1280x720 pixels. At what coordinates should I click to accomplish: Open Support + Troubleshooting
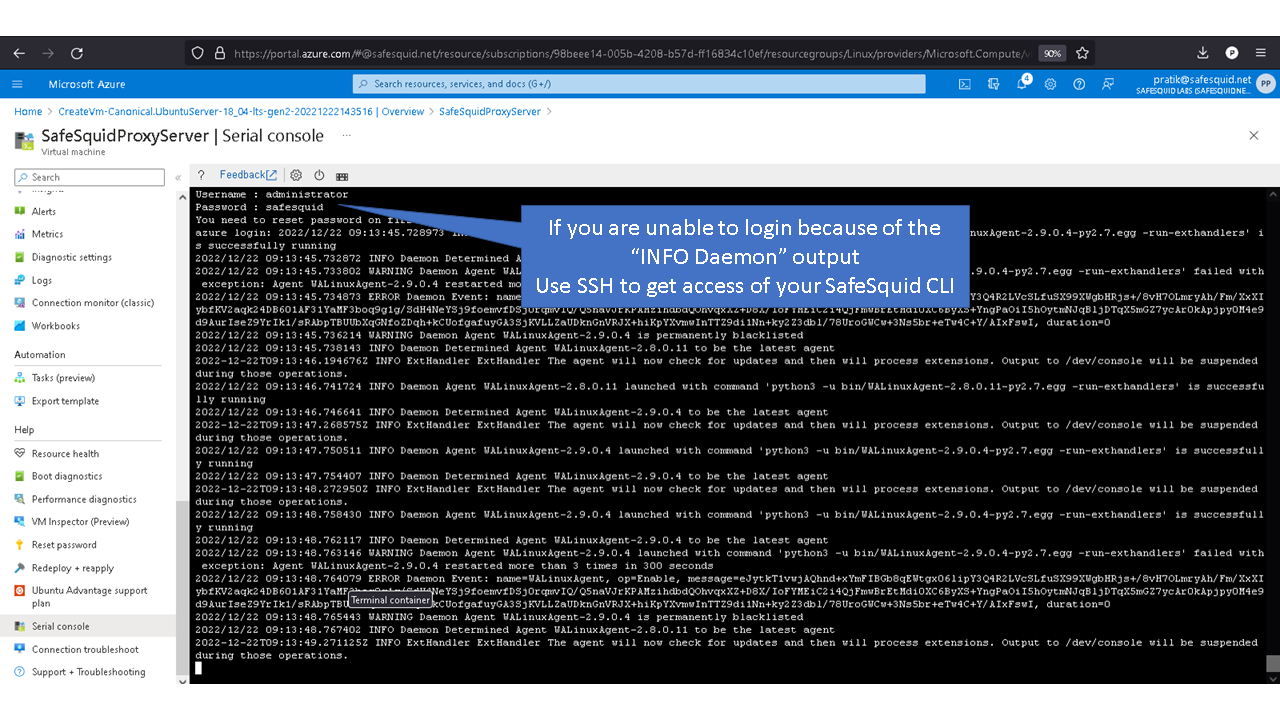[88, 672]
